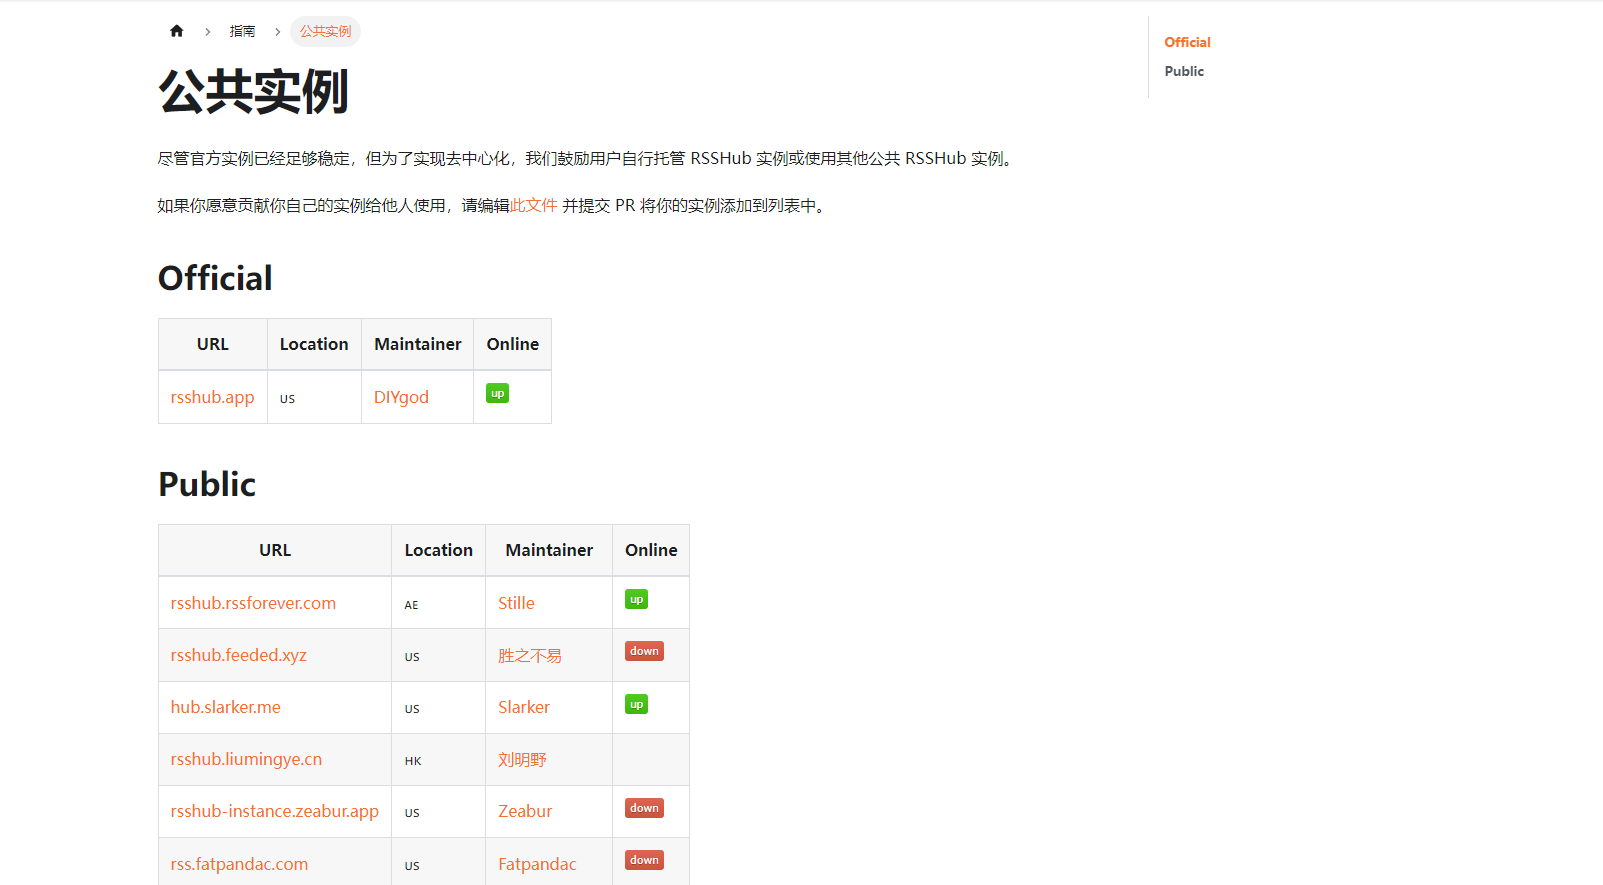Image resolution: width=1603 pixels, height=885 pixels.
Task: Visit maintainer Zeabur's profile
Action: point(525,811)
